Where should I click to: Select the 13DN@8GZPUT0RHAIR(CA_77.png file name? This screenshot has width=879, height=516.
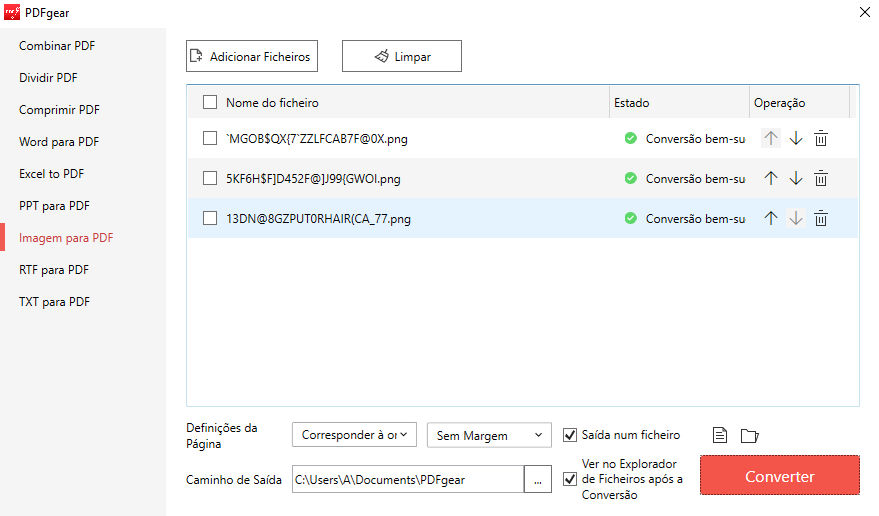[318, 219]
